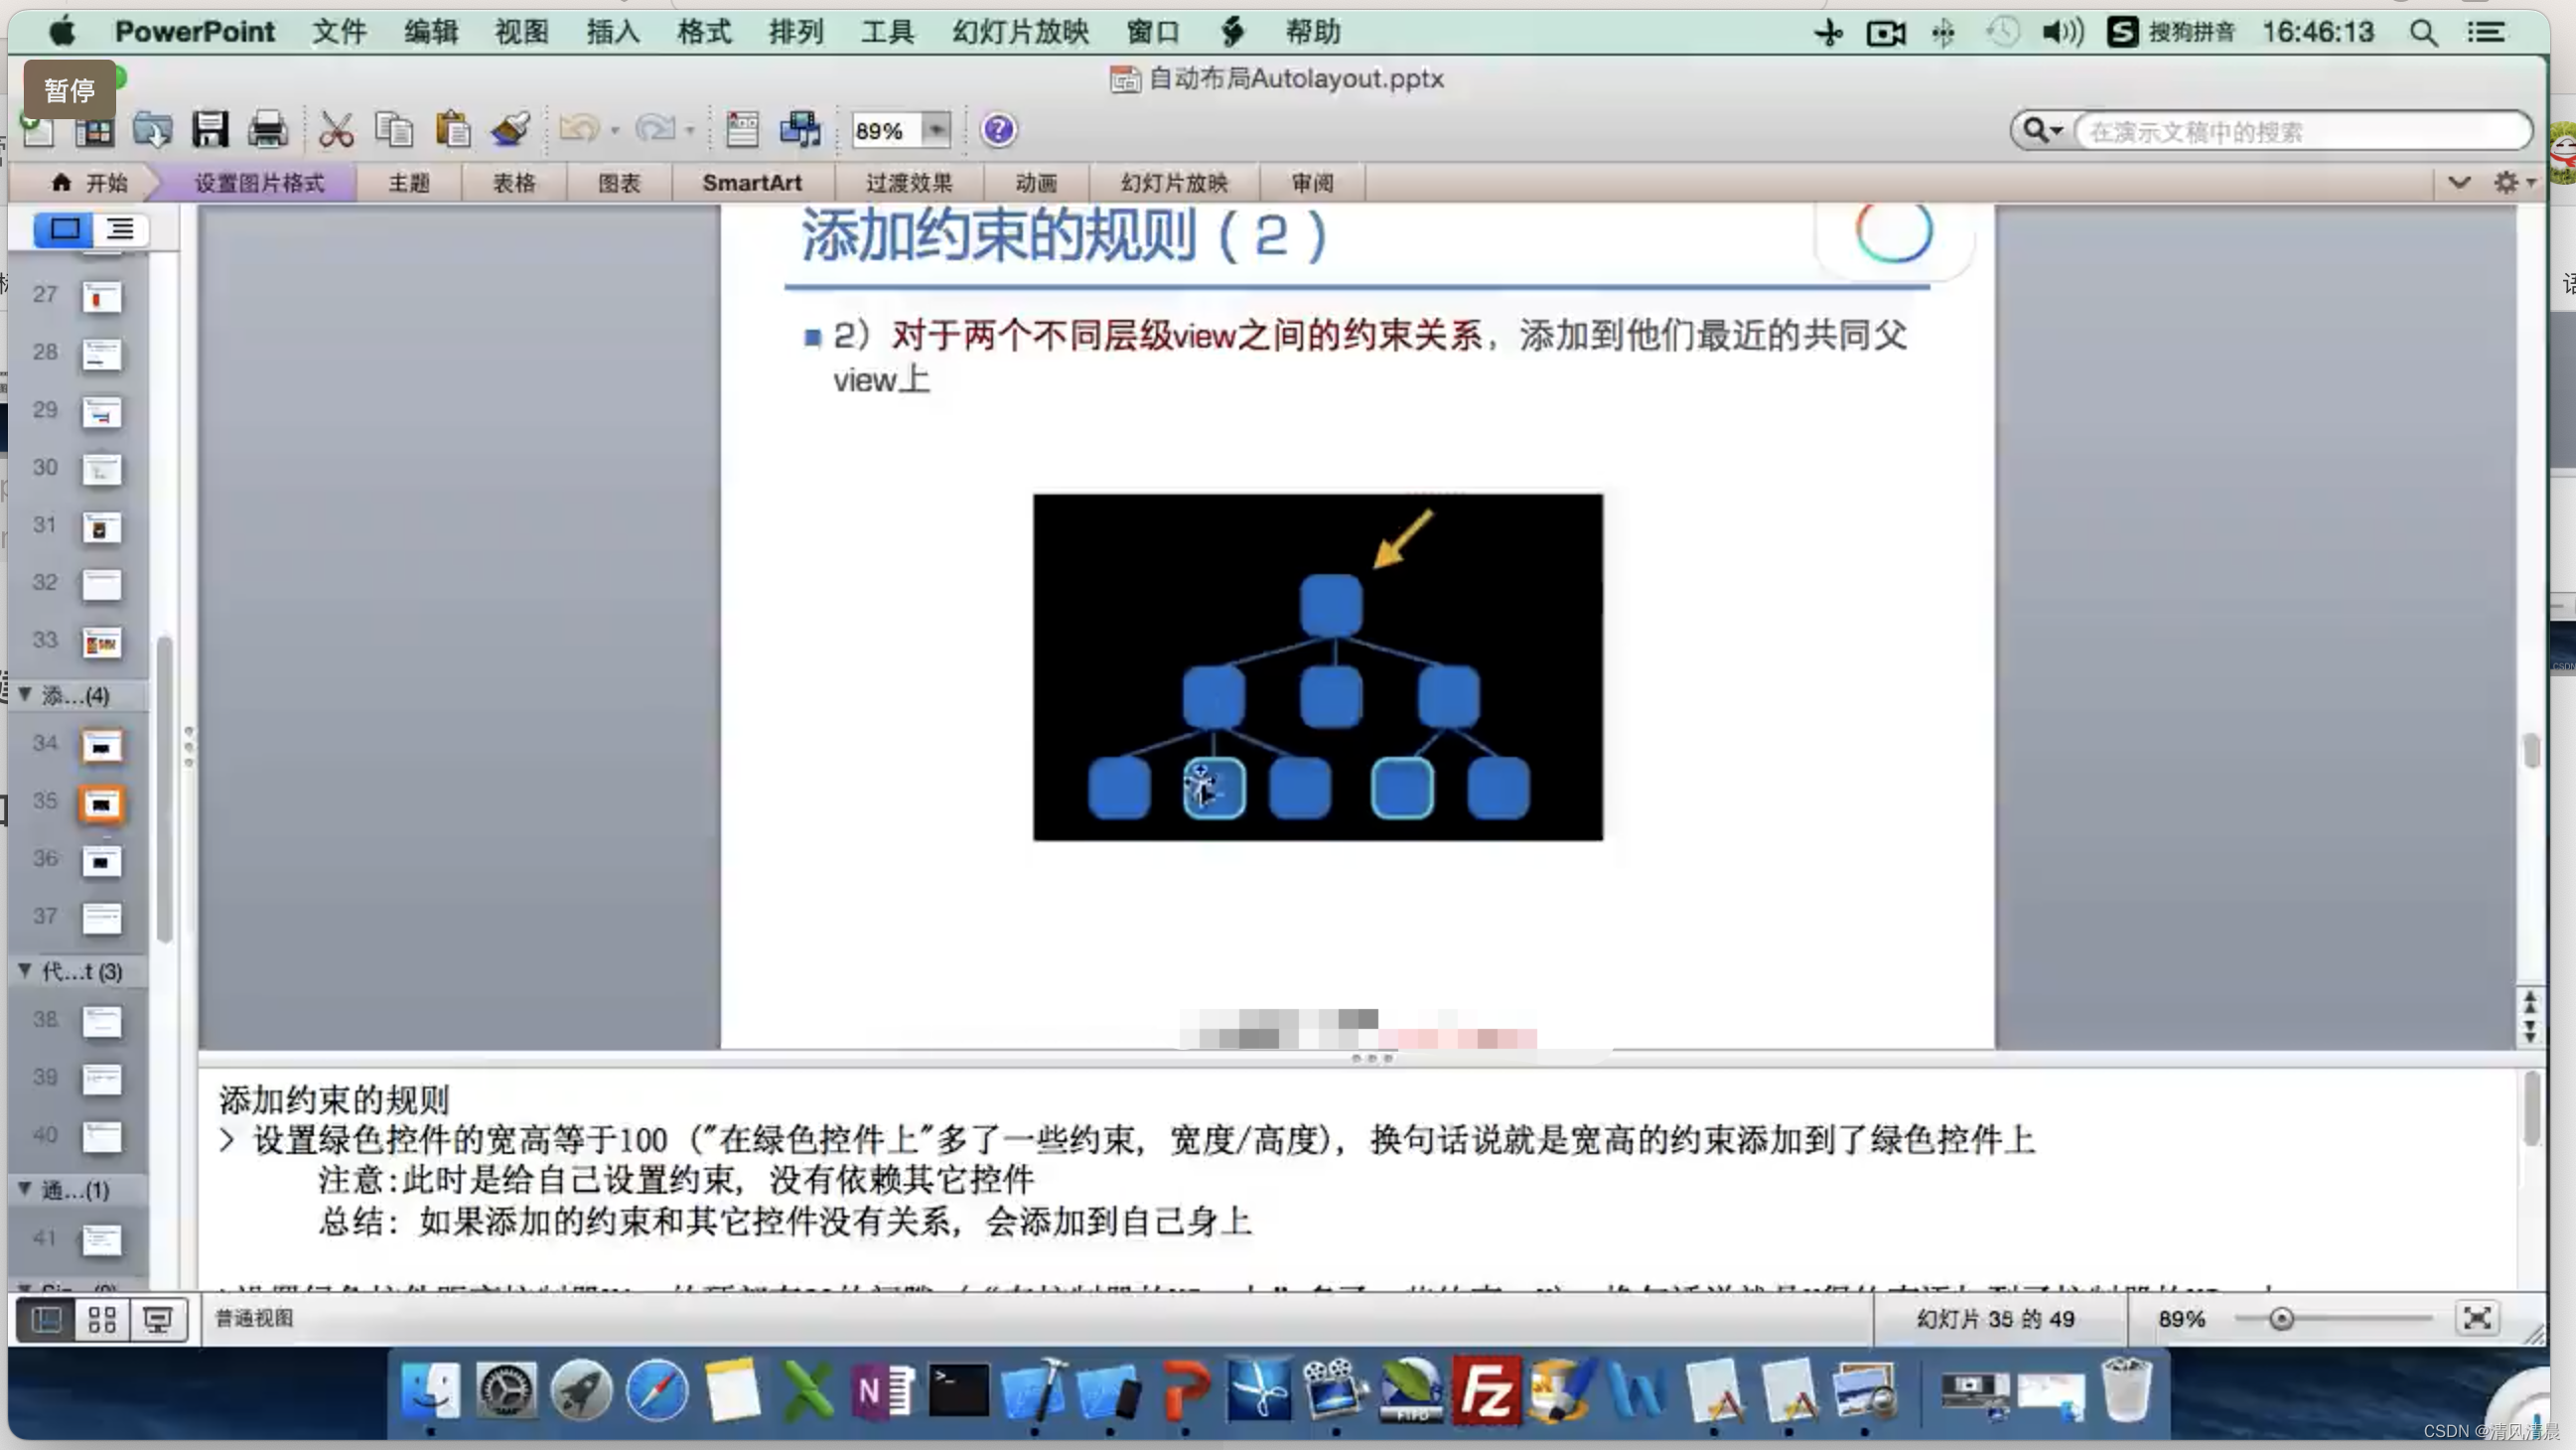Open the SmartArt ribbon tab
This screenshot has width=2576, height=1450.
[x=752, y=183]
